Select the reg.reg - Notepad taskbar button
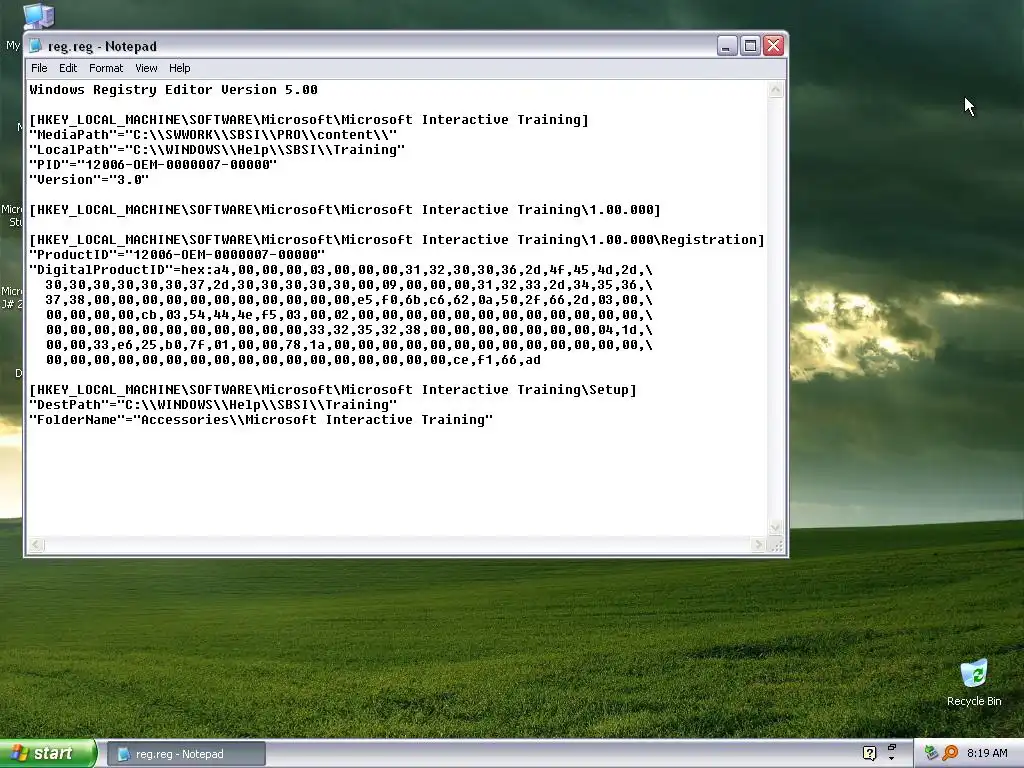The height and width of the screenshot is (768, 1024). click(186, 754)
